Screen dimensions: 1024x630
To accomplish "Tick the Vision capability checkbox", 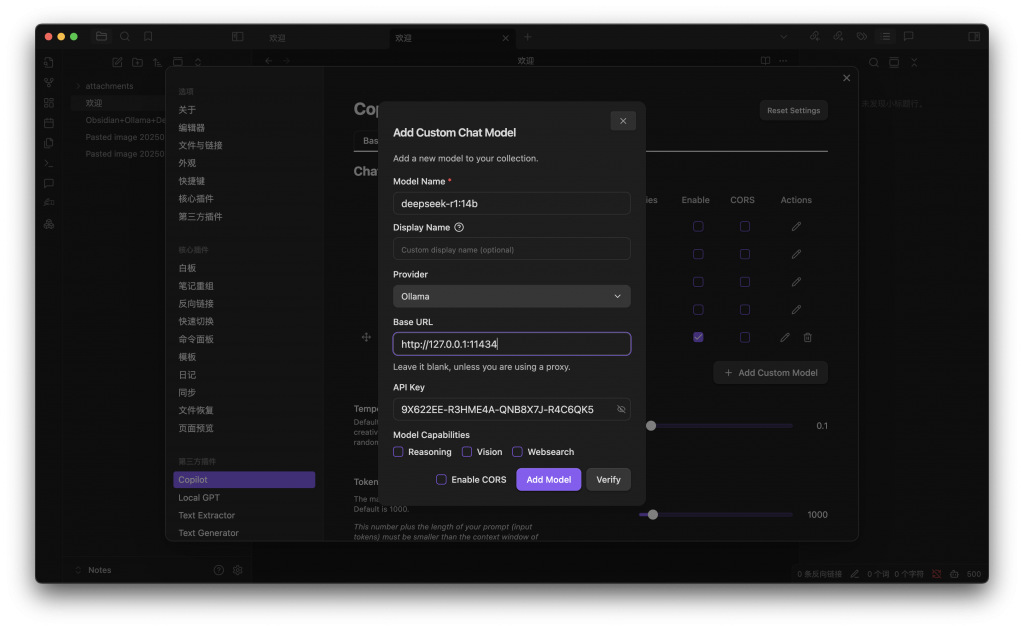I will (467, 452).
